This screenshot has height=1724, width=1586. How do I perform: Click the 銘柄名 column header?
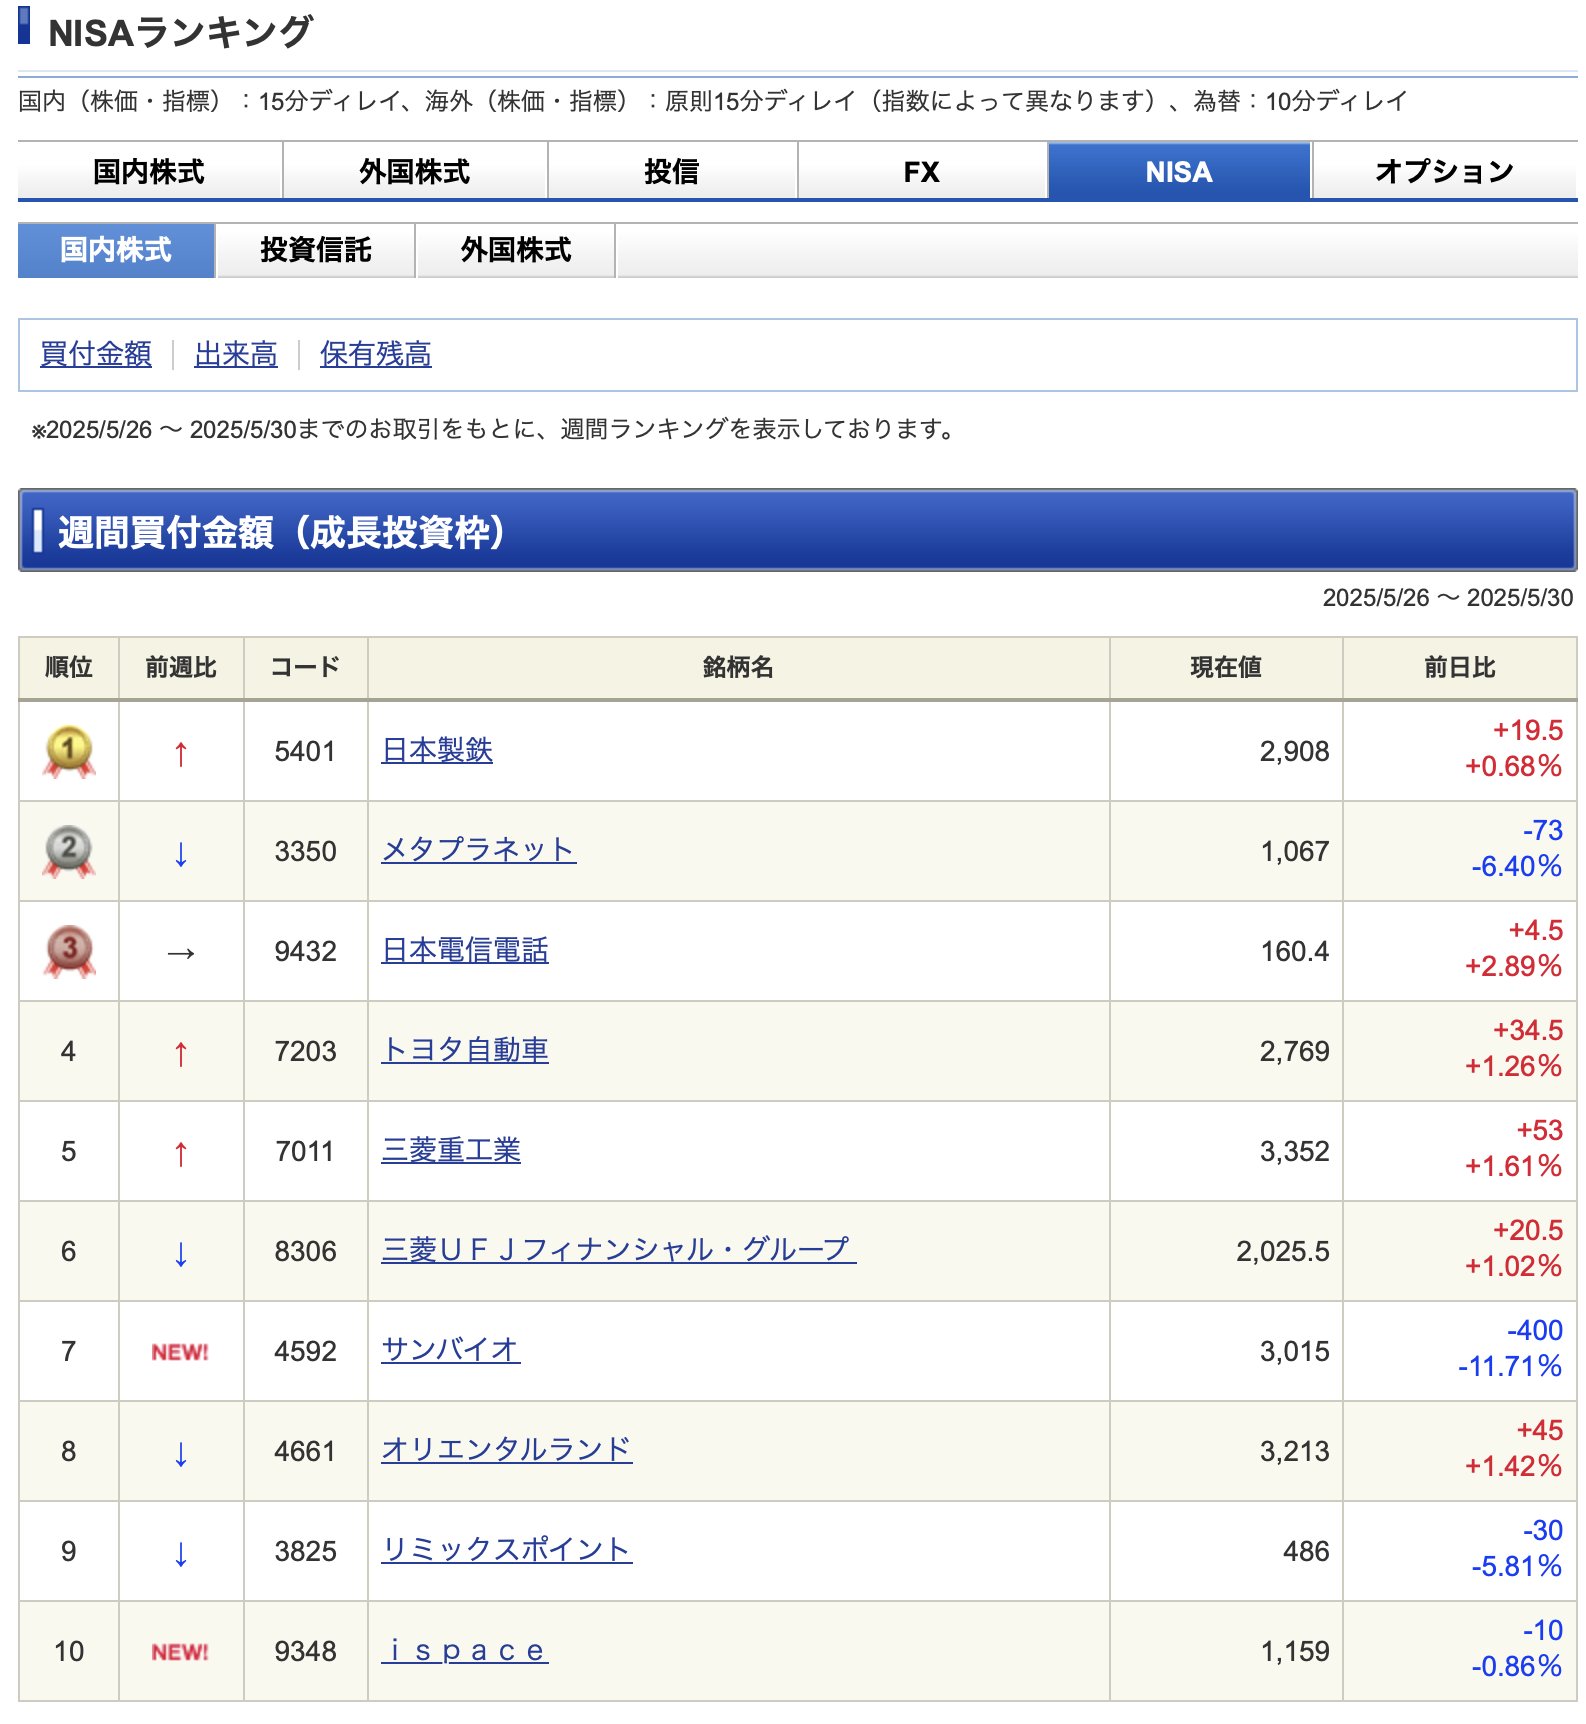pyautogui.click(x=739, y=667)
